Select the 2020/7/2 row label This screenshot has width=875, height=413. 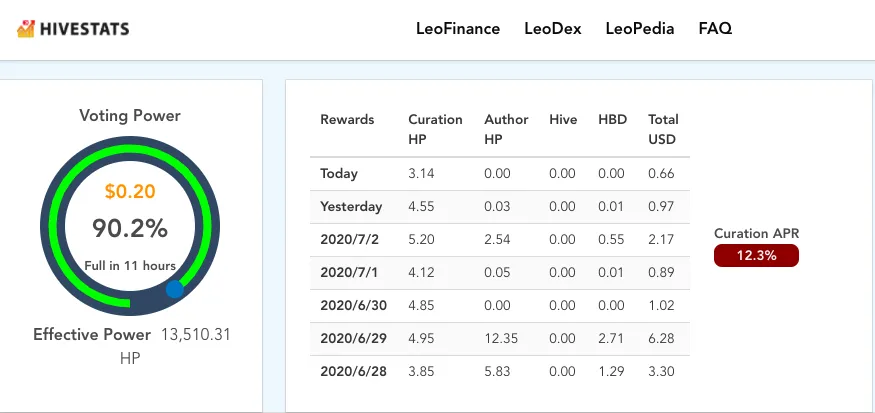pos(349,239)
